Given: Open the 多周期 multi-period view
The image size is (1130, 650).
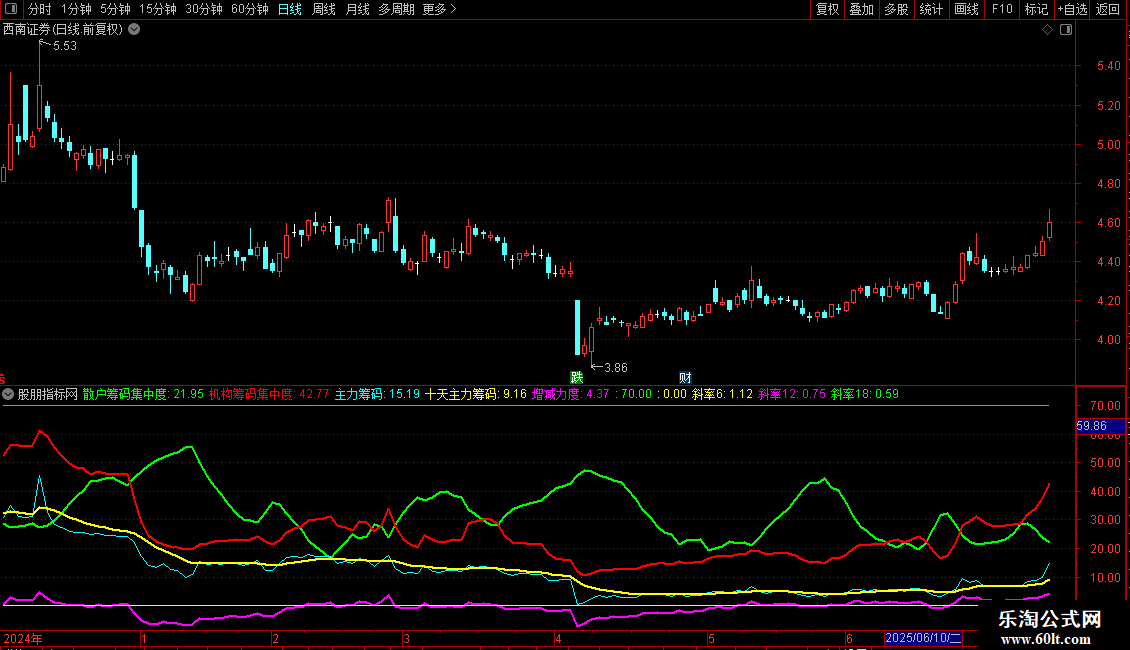Looking at the screenshot, I should [396, 9].
